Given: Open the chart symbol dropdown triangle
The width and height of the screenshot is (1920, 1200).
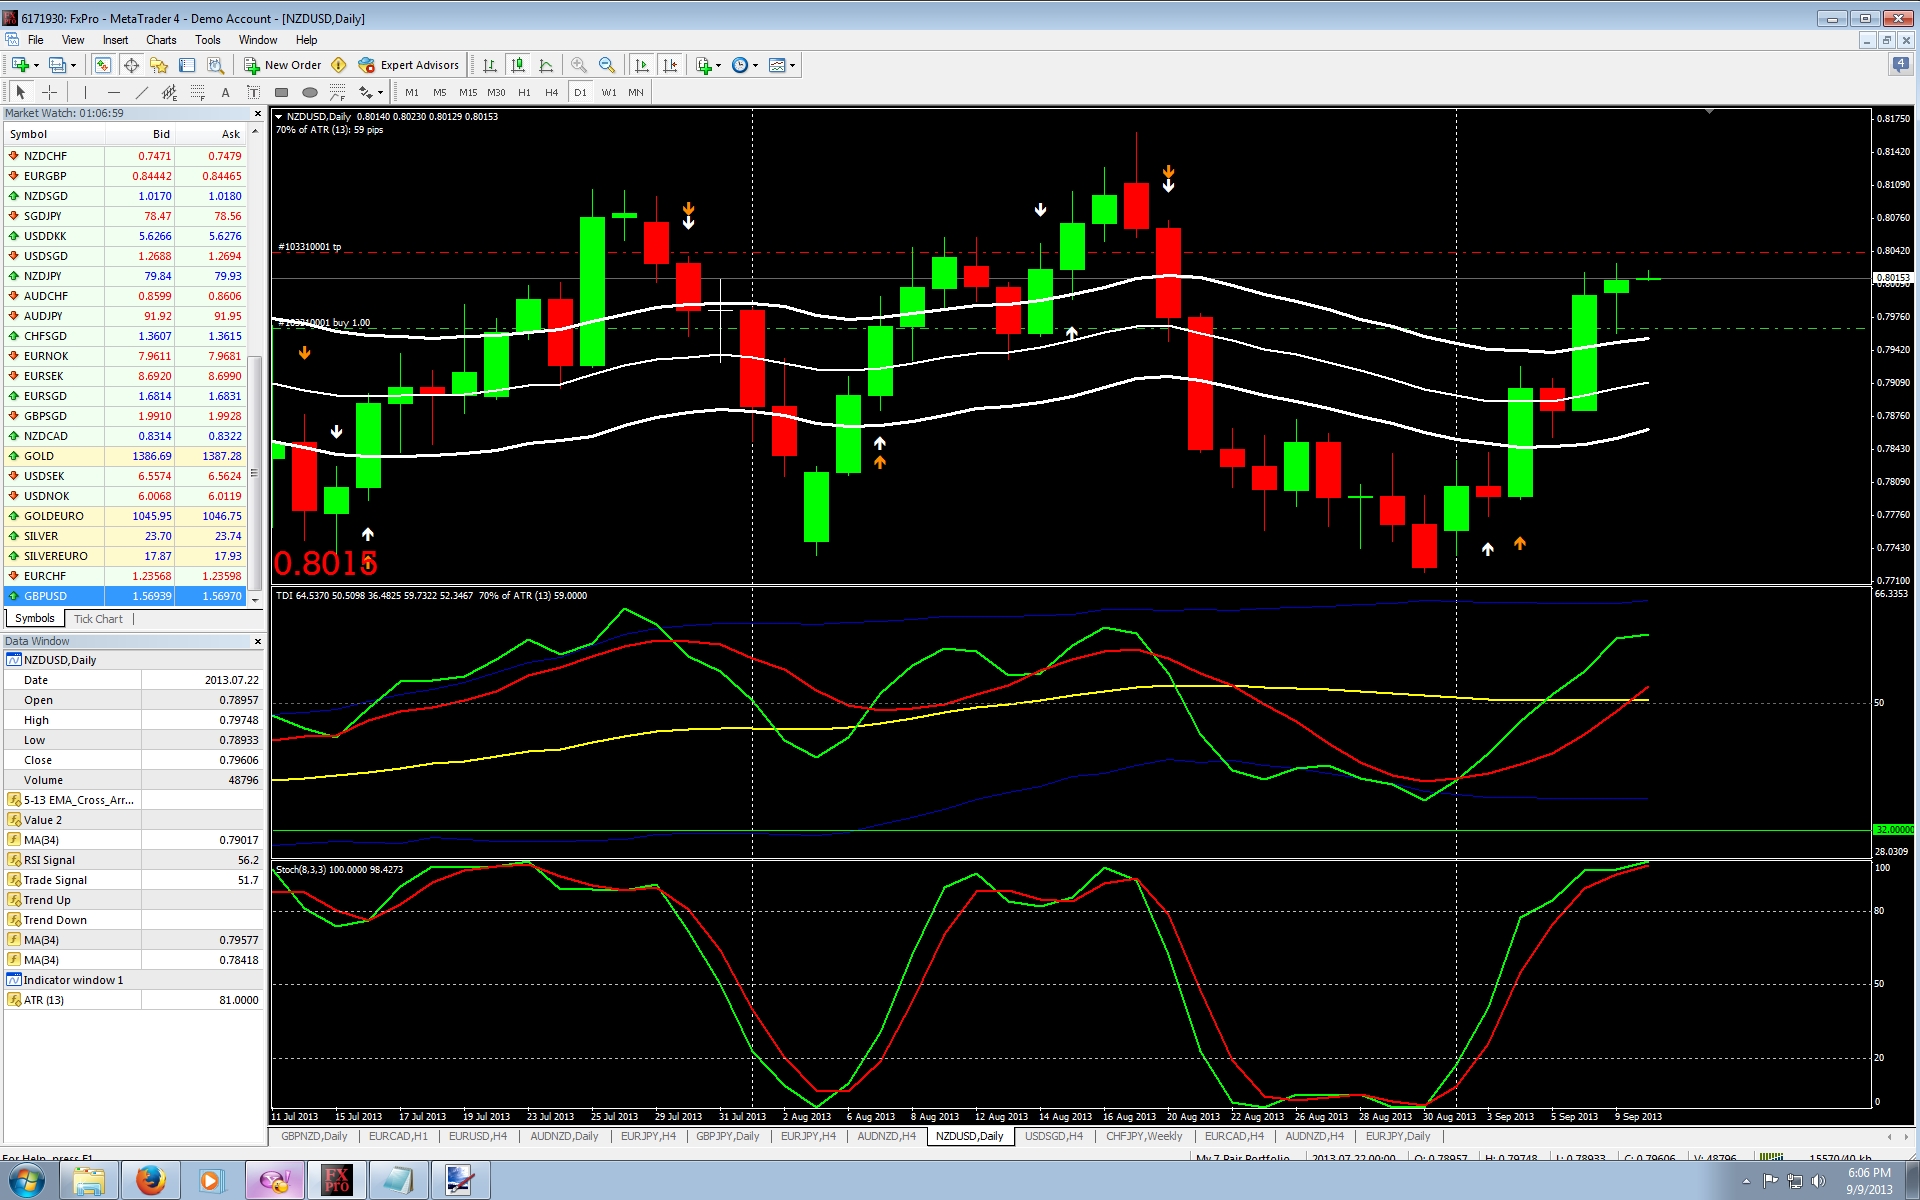Looking at the screenshot, I should (279, 116).
